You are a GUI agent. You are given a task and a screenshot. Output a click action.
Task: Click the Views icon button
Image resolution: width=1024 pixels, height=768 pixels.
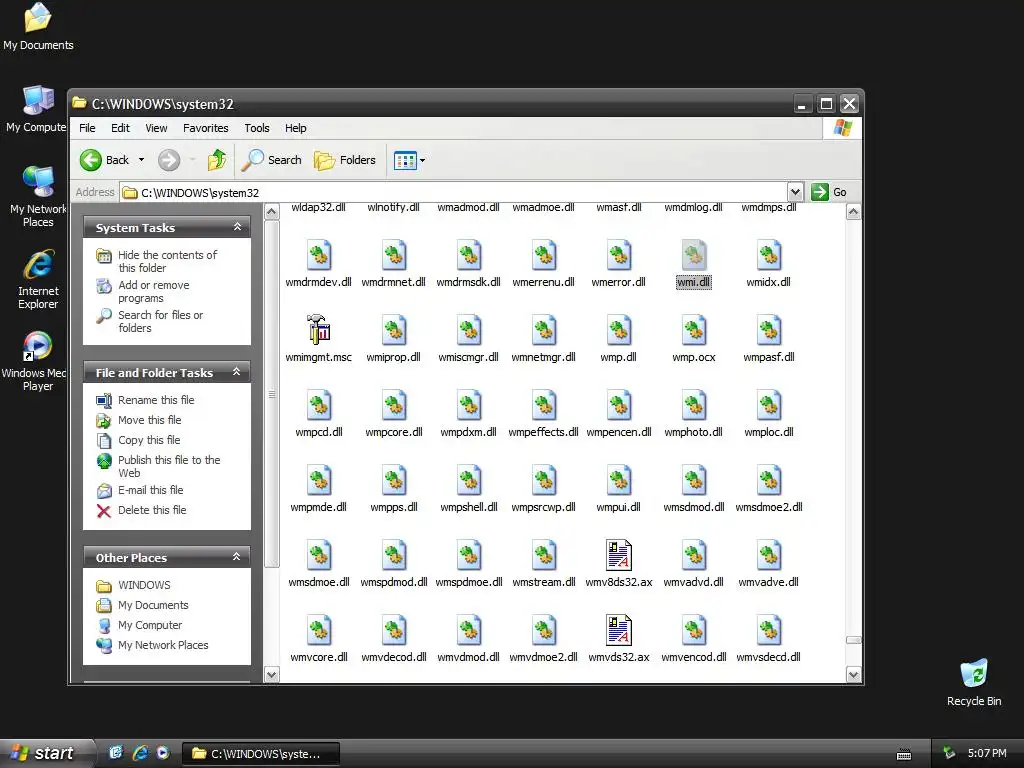(x=405, y=160)
